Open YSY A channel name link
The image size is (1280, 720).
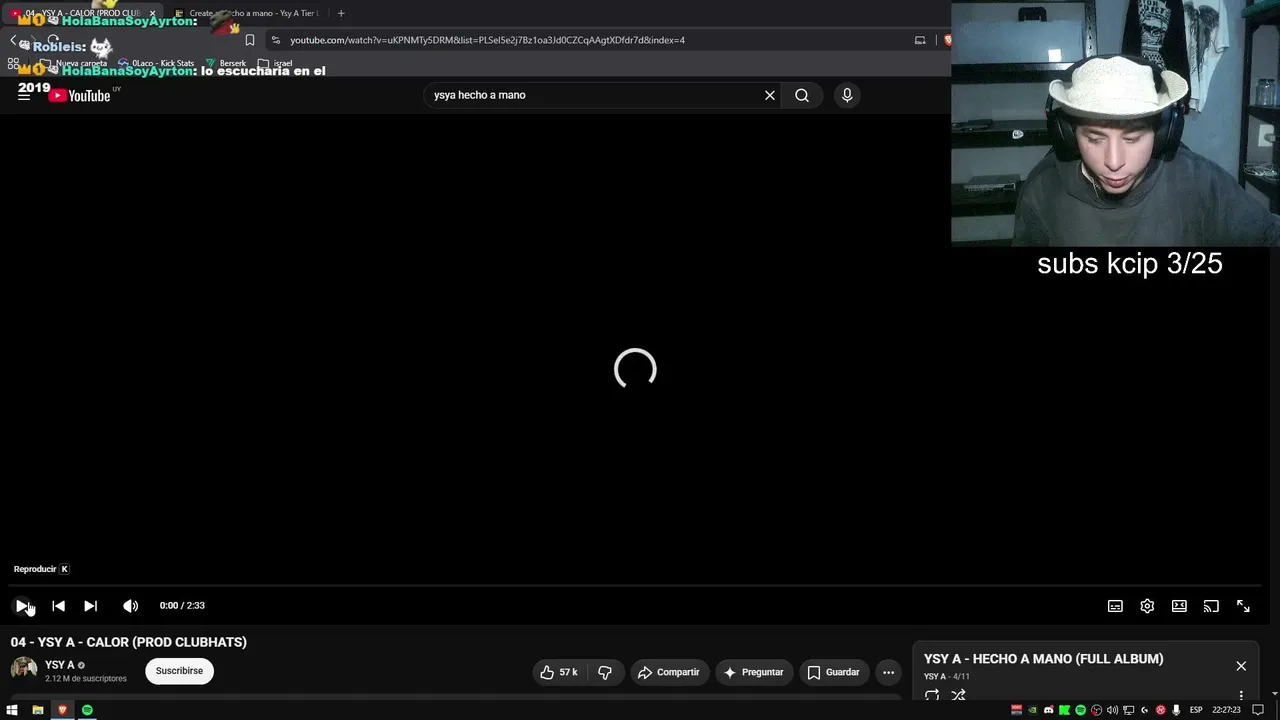tap(60, 665)
